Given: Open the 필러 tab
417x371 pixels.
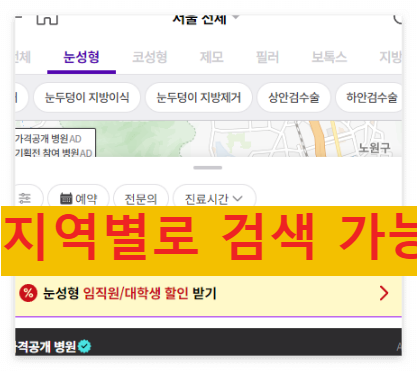Looking at the screenshot, I should pyautogui.click(x=267, y=57).
